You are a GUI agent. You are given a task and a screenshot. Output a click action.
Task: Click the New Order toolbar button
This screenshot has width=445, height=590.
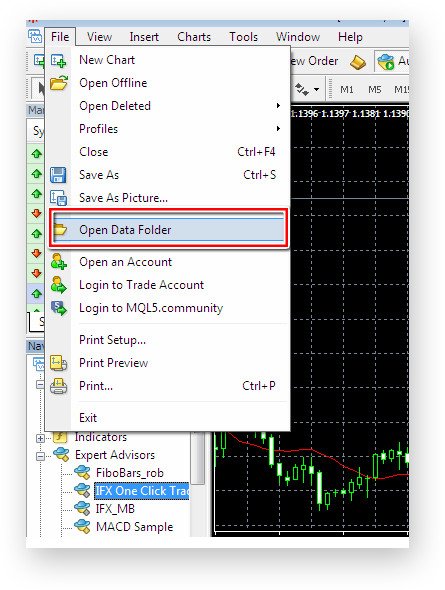pos(315,61)
